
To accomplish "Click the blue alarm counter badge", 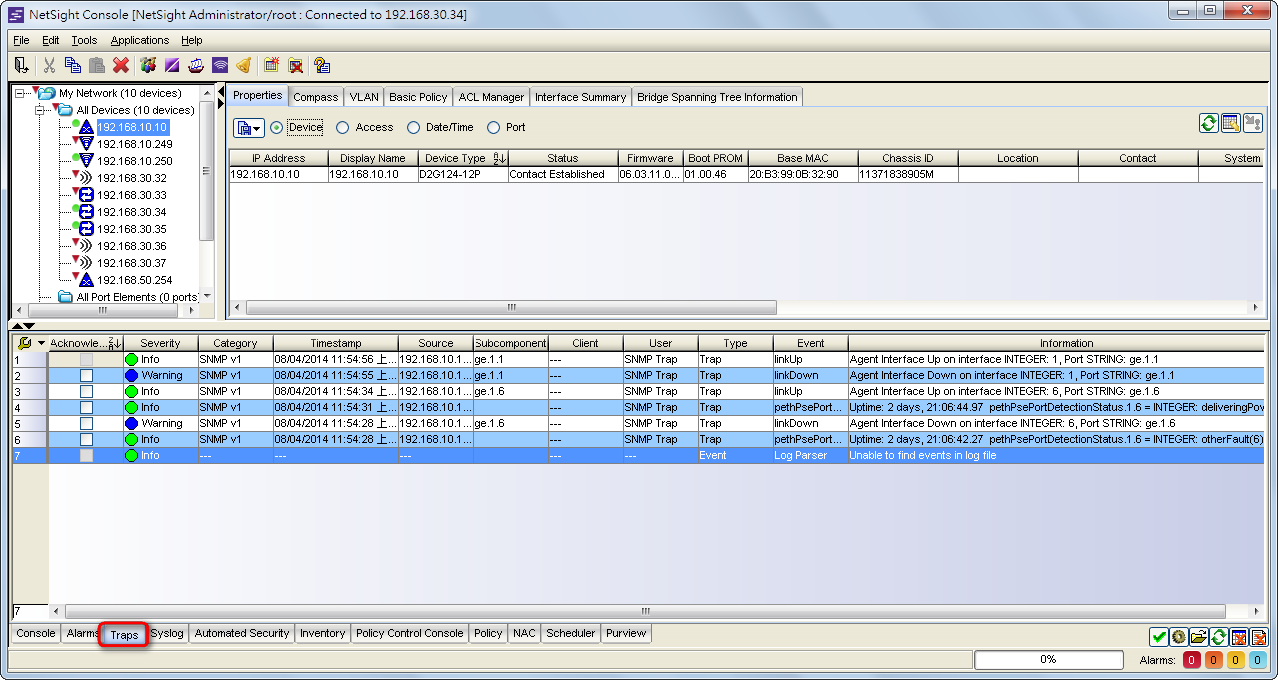I will coord(1258,660).
